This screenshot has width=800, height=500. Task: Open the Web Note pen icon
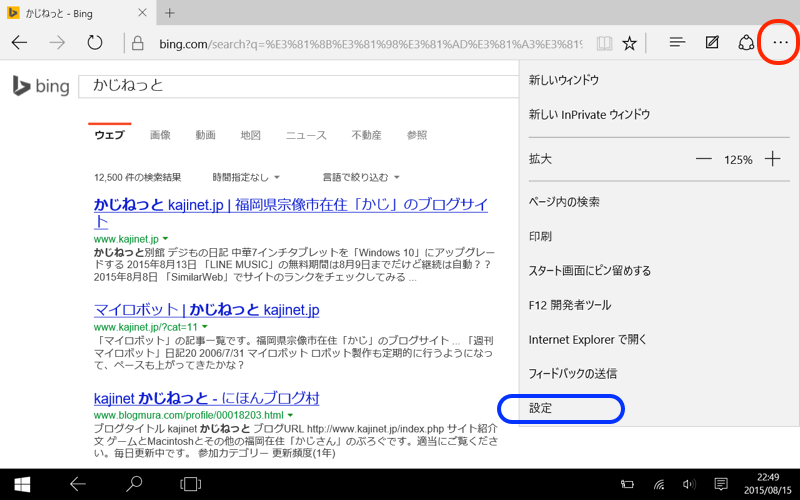711,43
